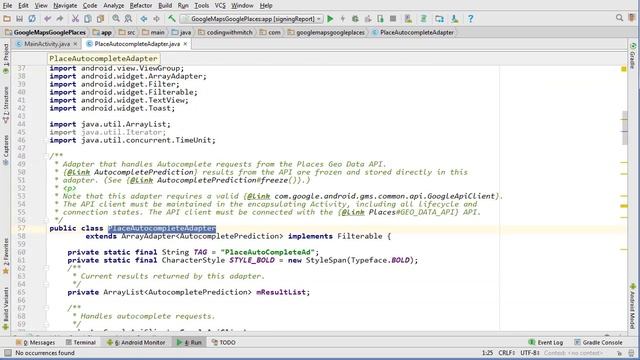Image resolution: width=640 pixels, height=360 pixels.
Task: Run the app with green play icon
Action: click(x=330, y=19)
